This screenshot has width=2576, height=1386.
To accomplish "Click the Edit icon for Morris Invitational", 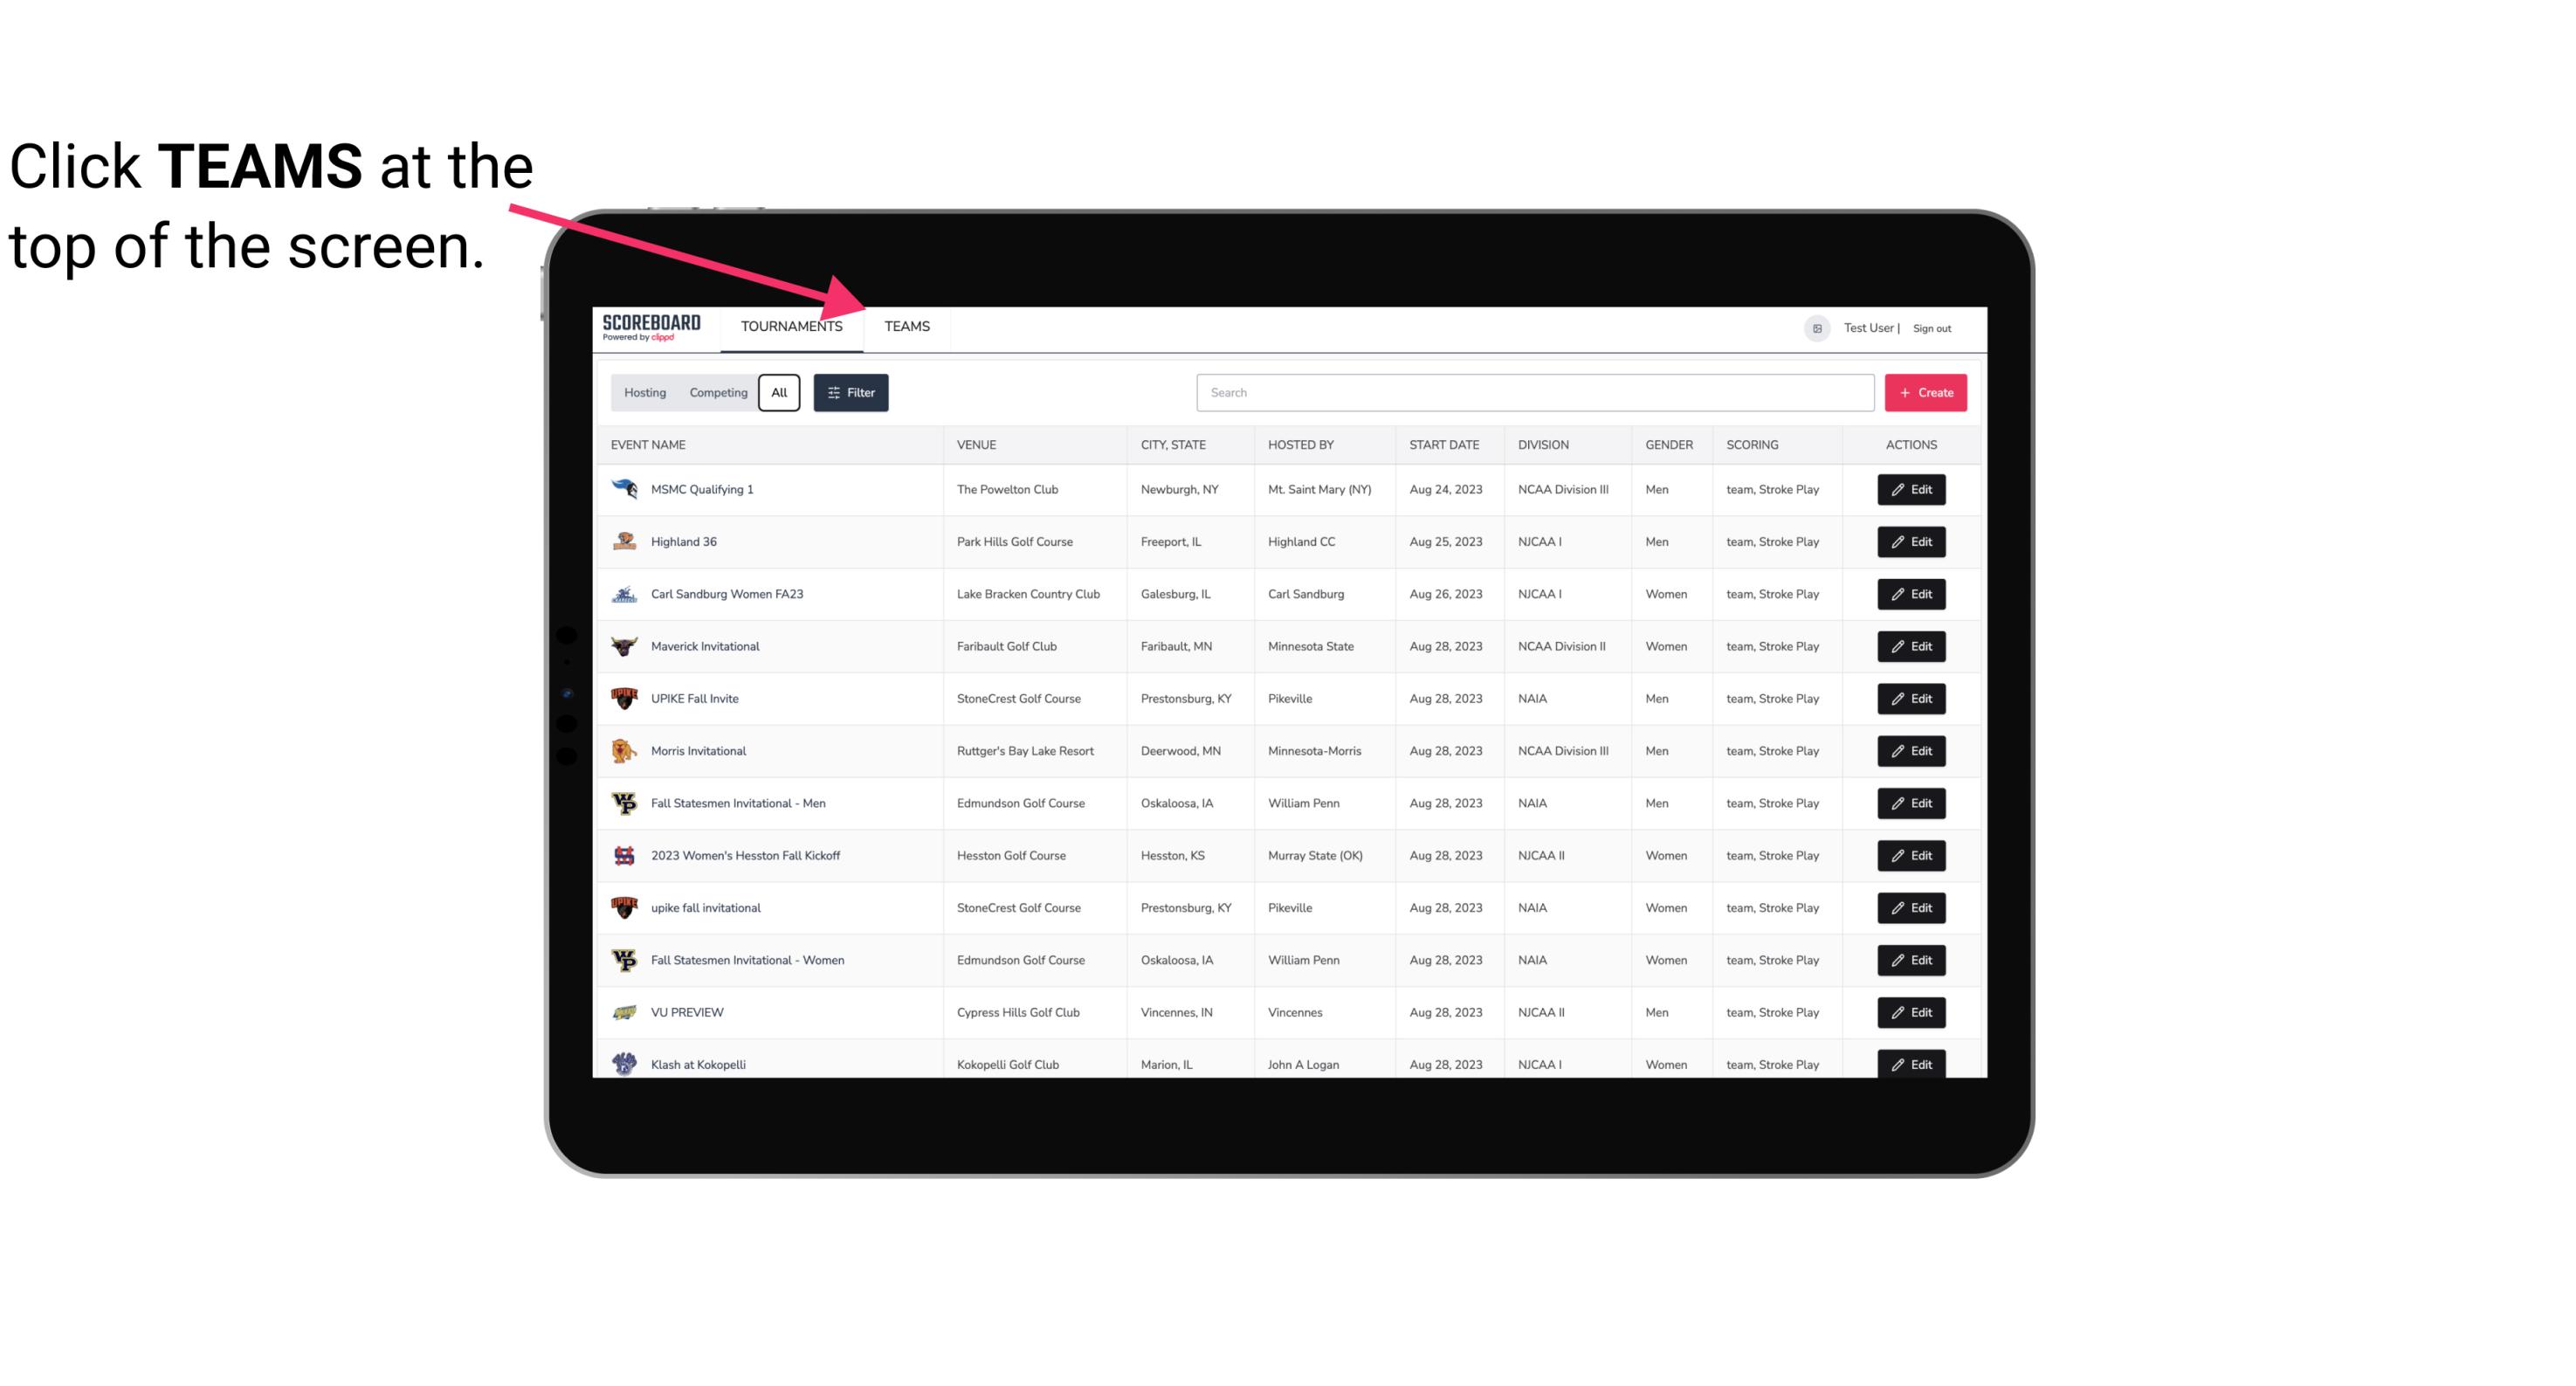I will 1911,749.
